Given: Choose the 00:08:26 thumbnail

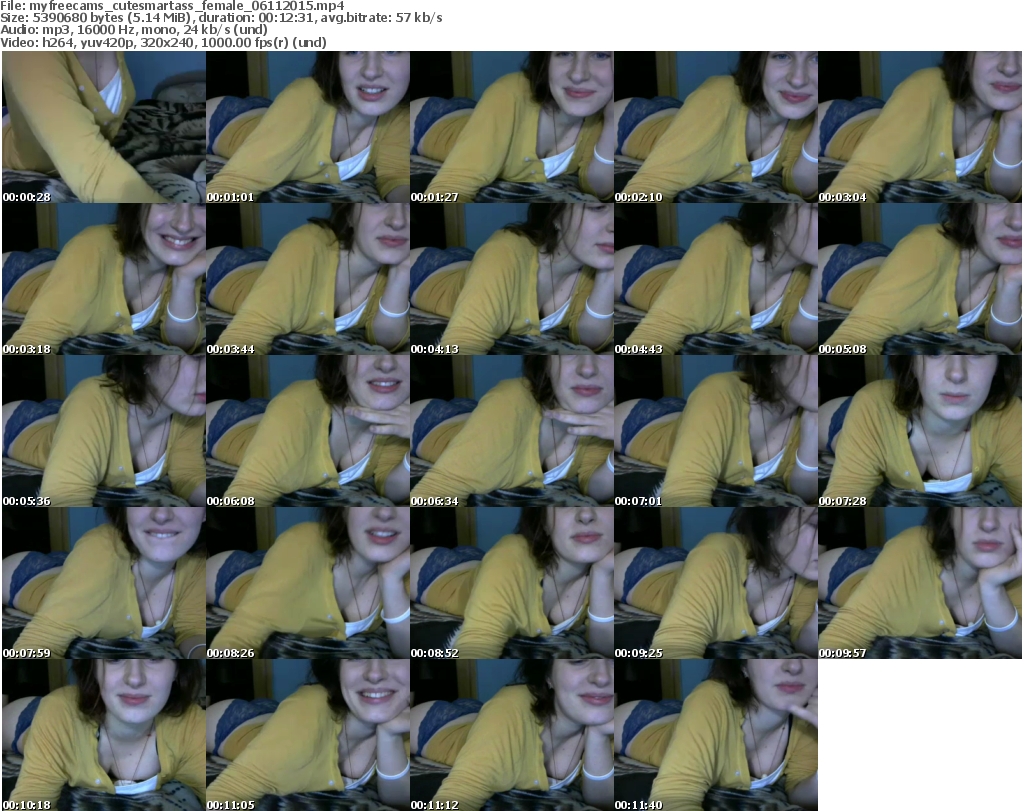Looking at the screenshot, I should pos(308,583).
